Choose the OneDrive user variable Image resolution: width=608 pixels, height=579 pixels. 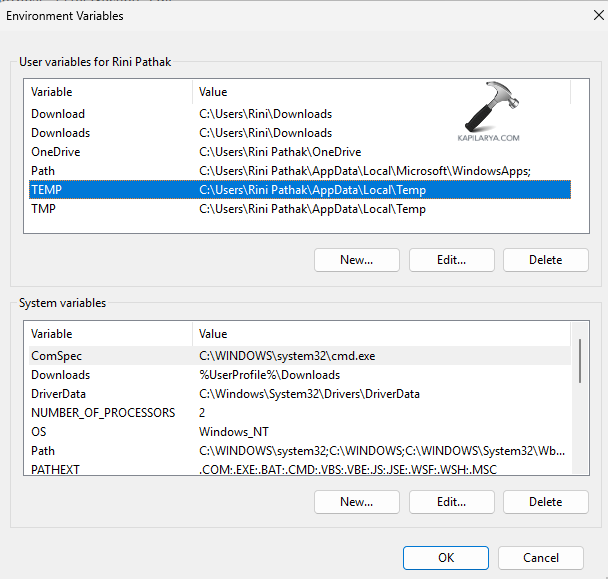tap(297, 152)
